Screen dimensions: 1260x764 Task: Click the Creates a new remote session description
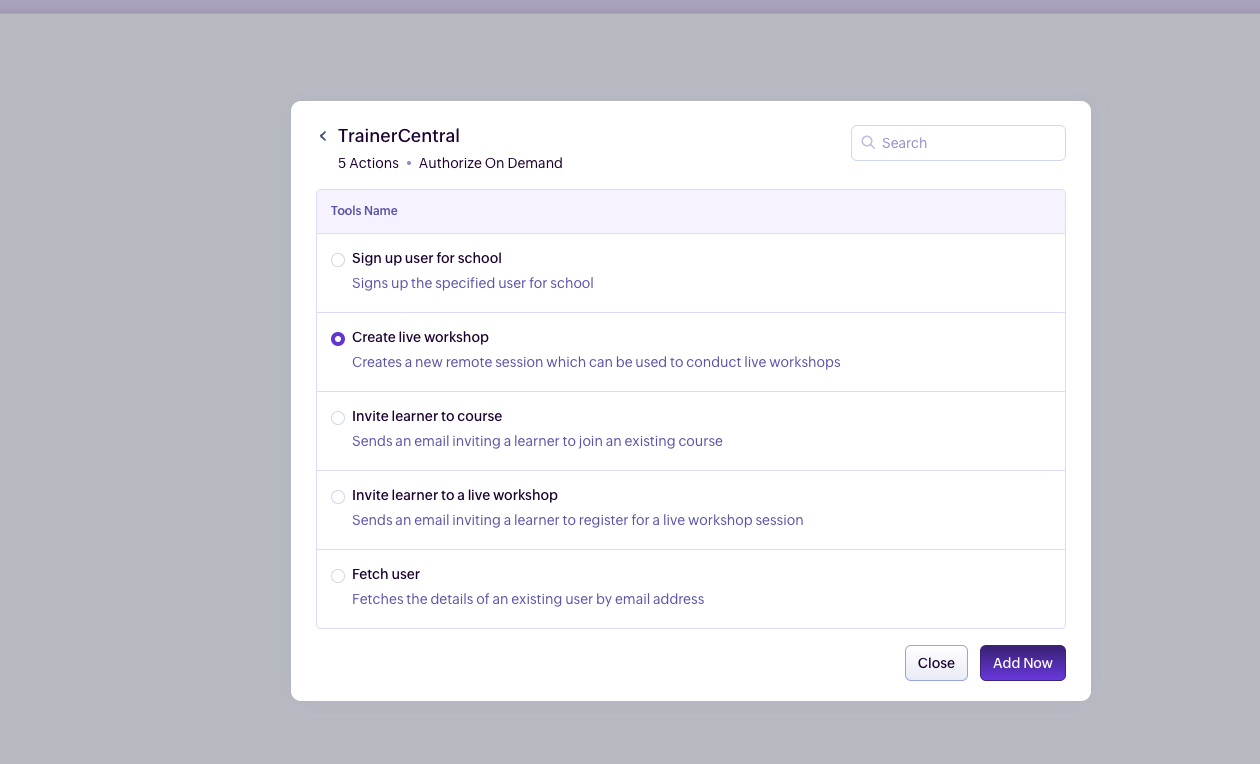596,362
